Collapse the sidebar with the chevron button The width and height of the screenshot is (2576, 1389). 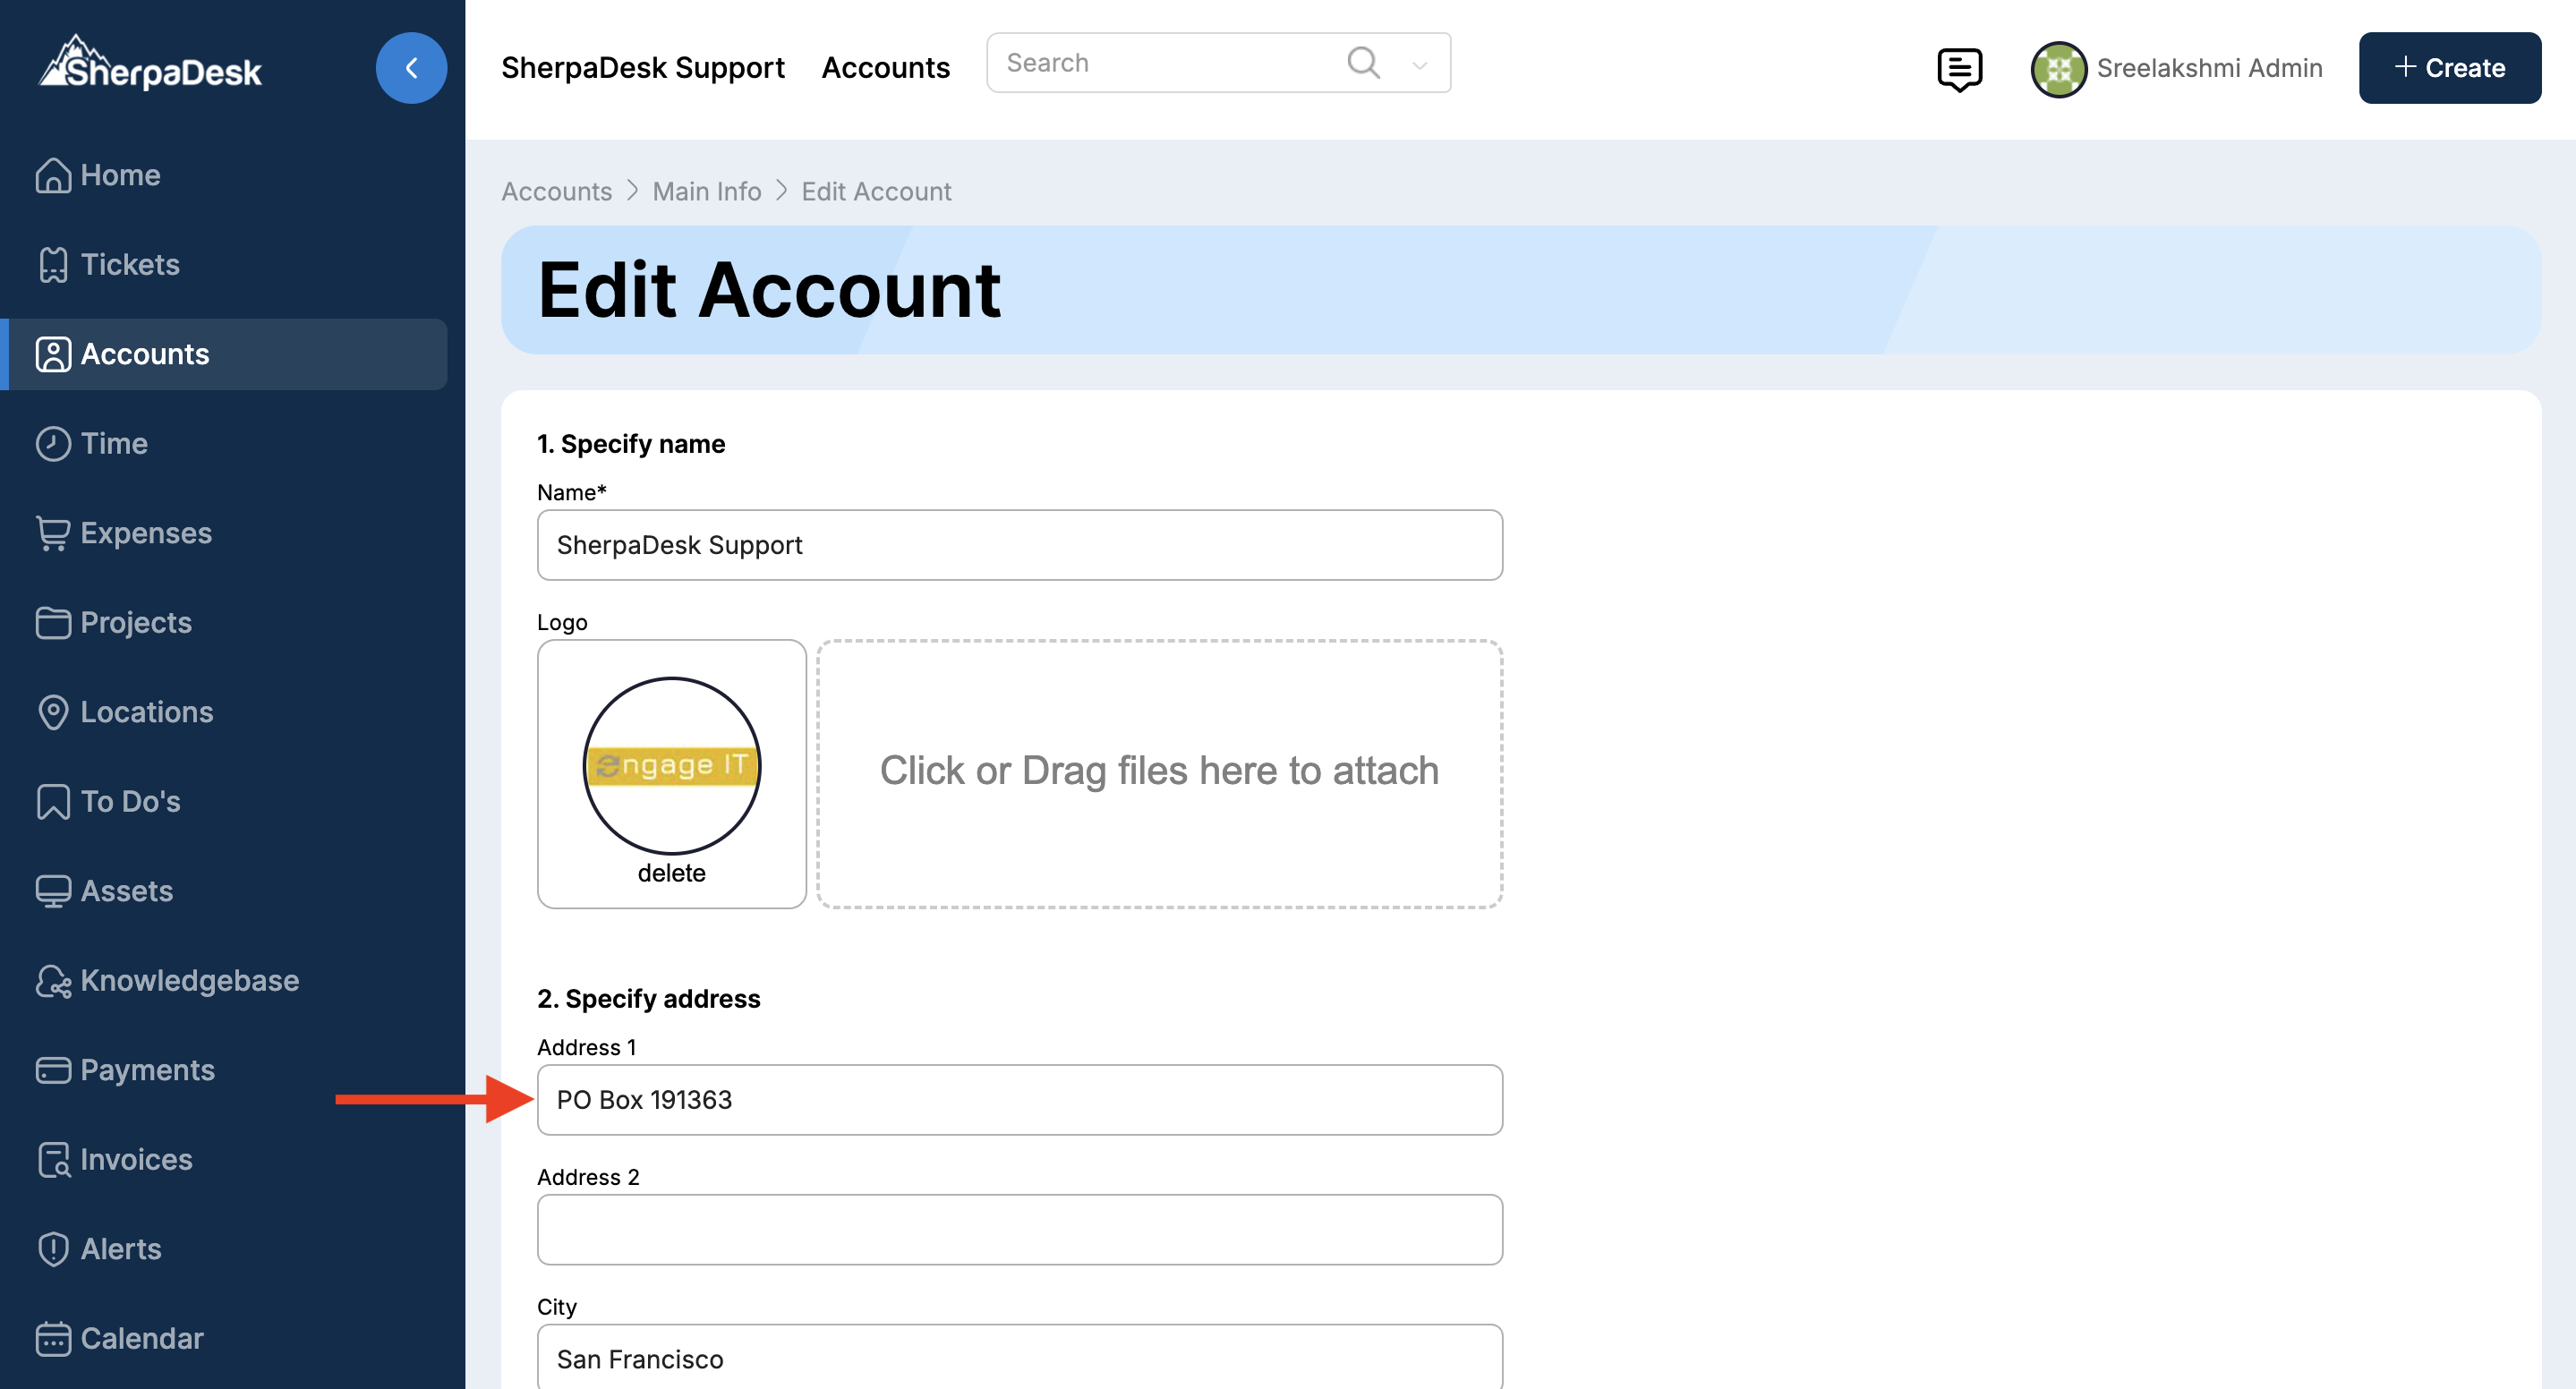pos(411,68)
